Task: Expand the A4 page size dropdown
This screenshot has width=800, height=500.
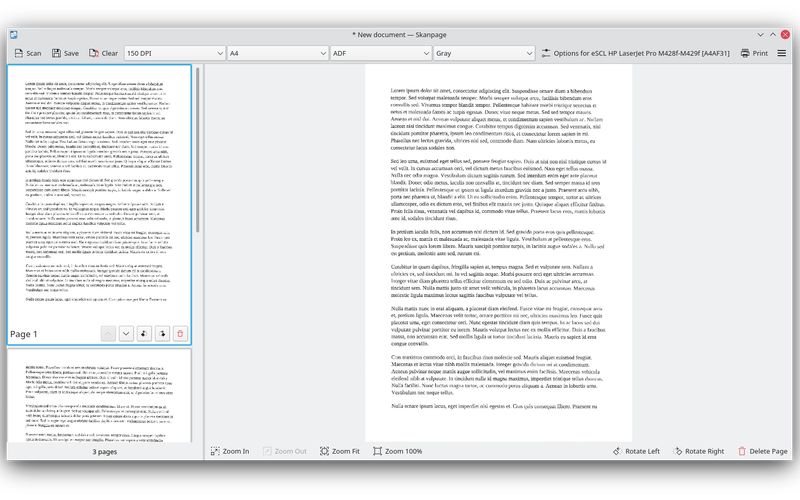Action: click(278, 53)
